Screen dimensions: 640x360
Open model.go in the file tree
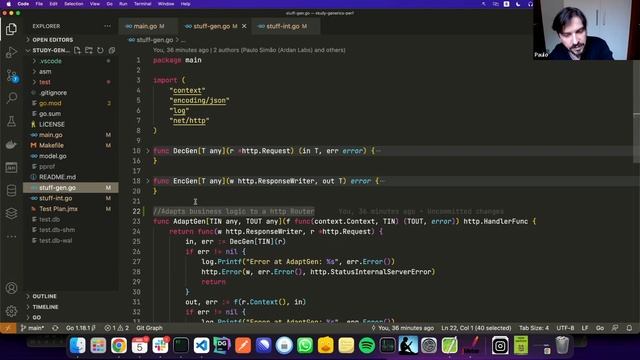[x=53, y=156]
